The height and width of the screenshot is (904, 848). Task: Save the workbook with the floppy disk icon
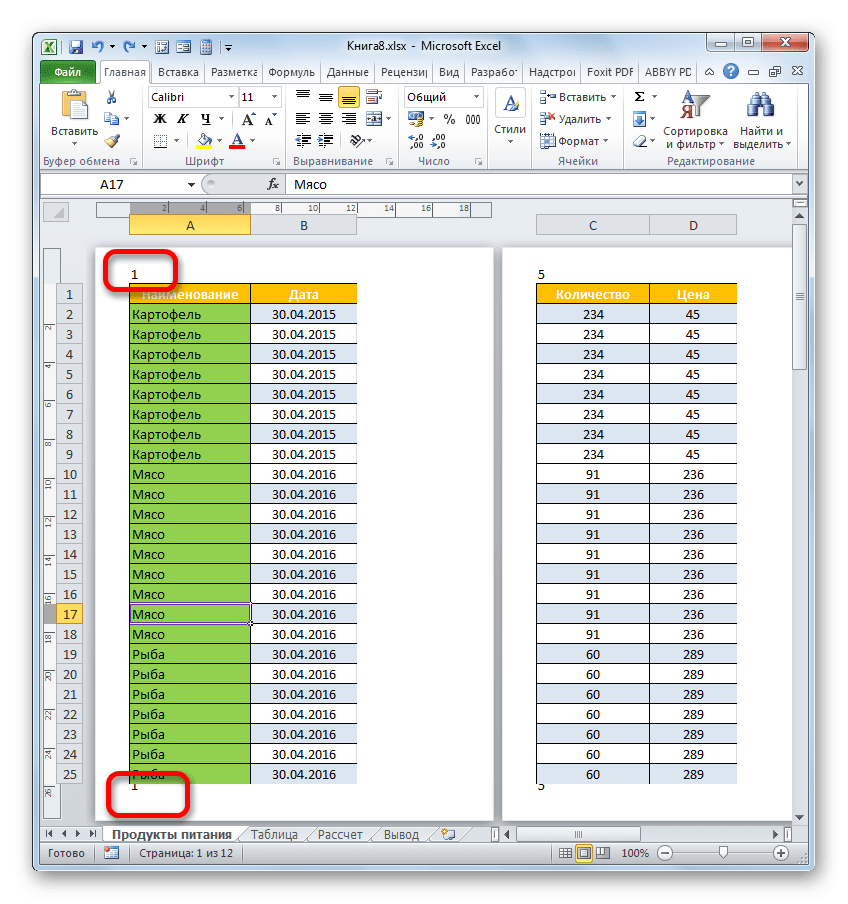76,47
